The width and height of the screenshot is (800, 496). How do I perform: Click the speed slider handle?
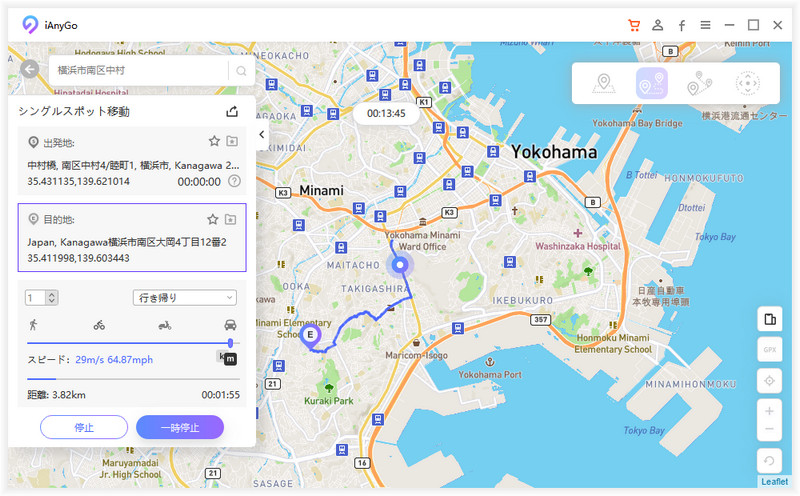point(230,343)
